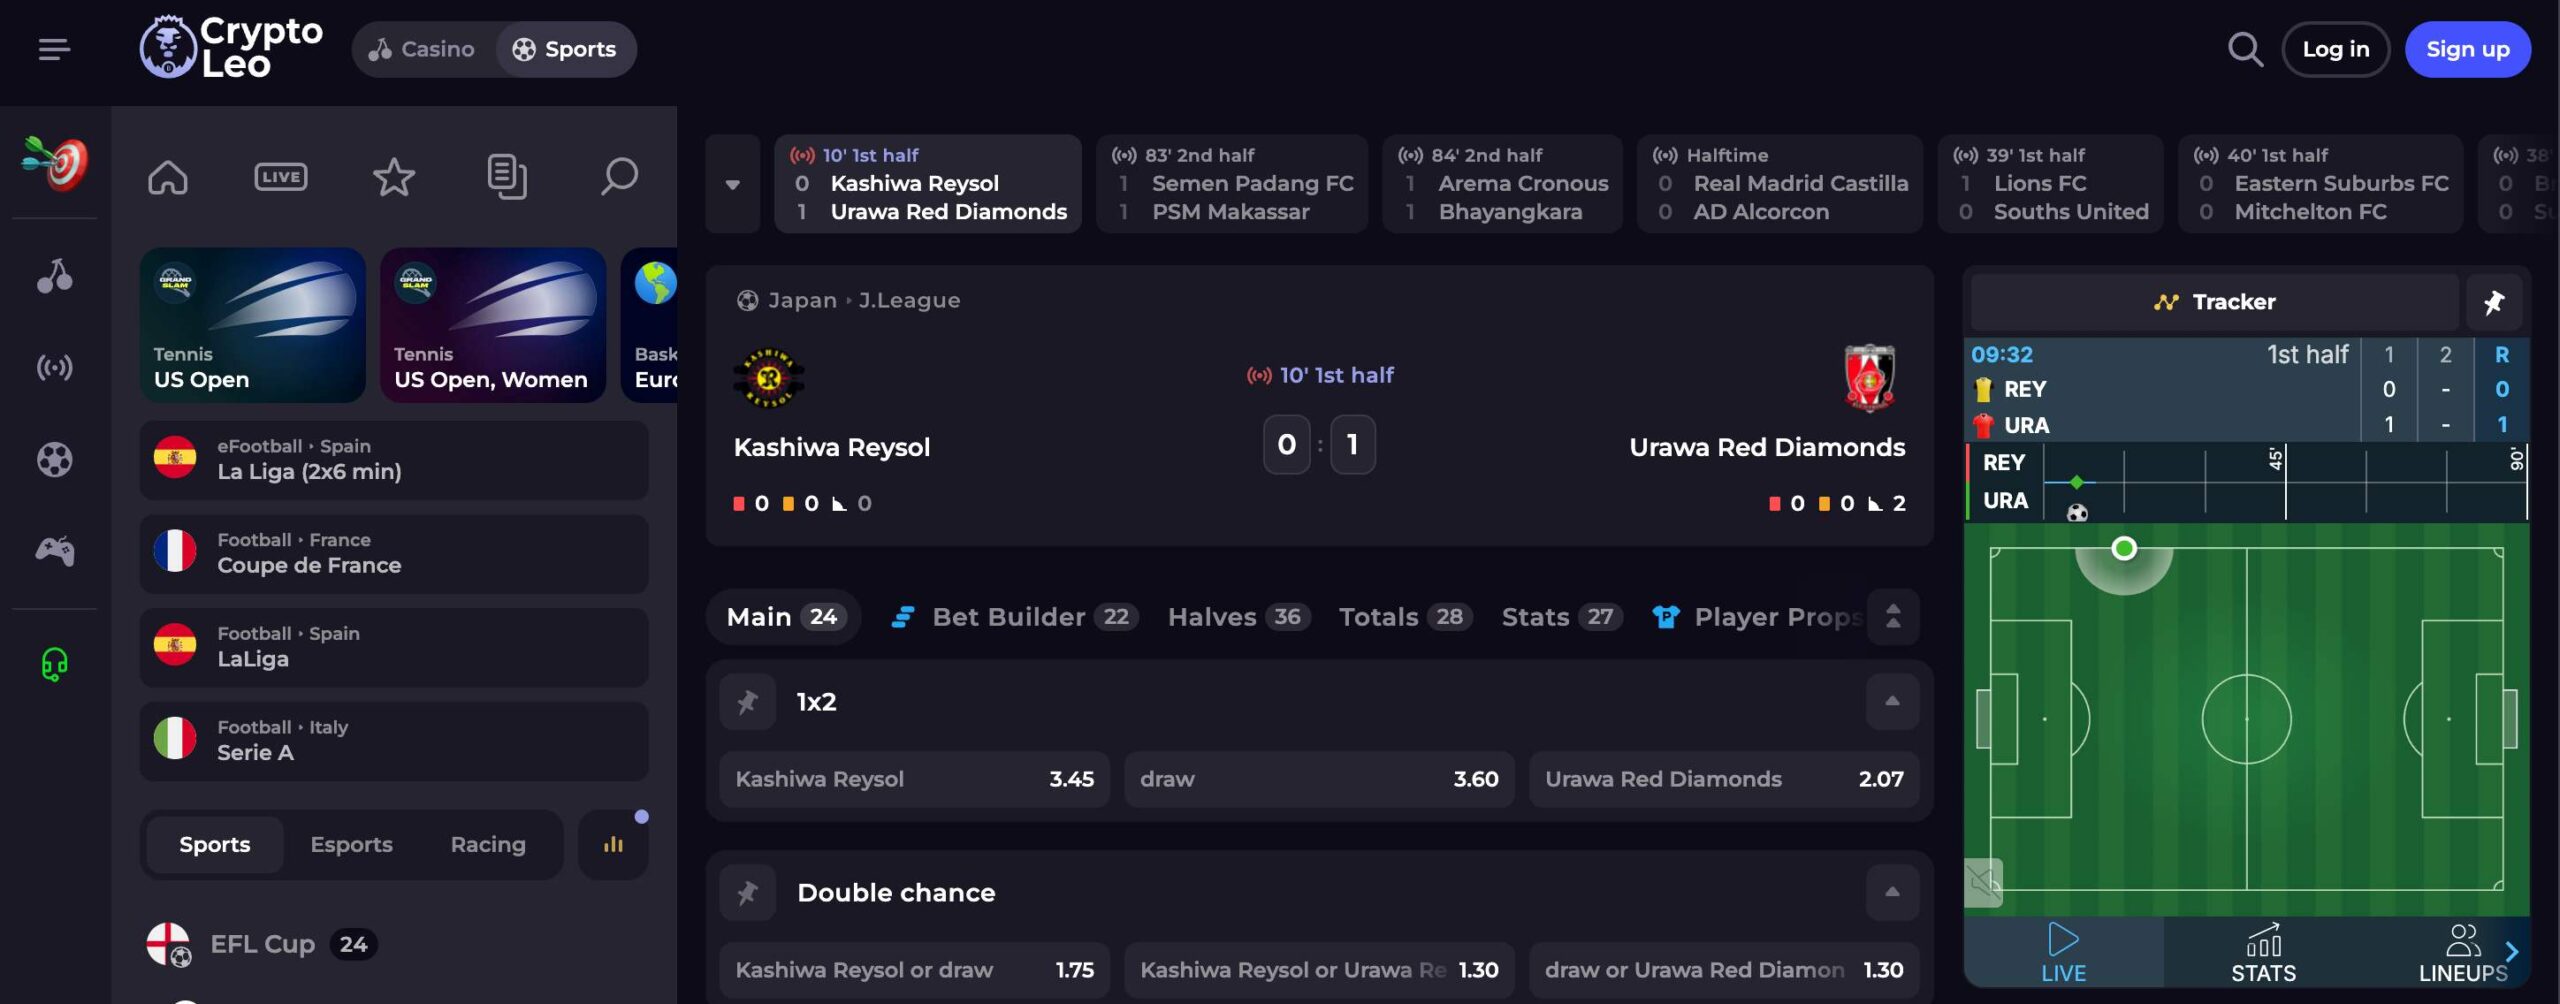Open eFootball La Liga (2x6 min)
This screenshot has width=2560, height=1004.
click(394, 460)
